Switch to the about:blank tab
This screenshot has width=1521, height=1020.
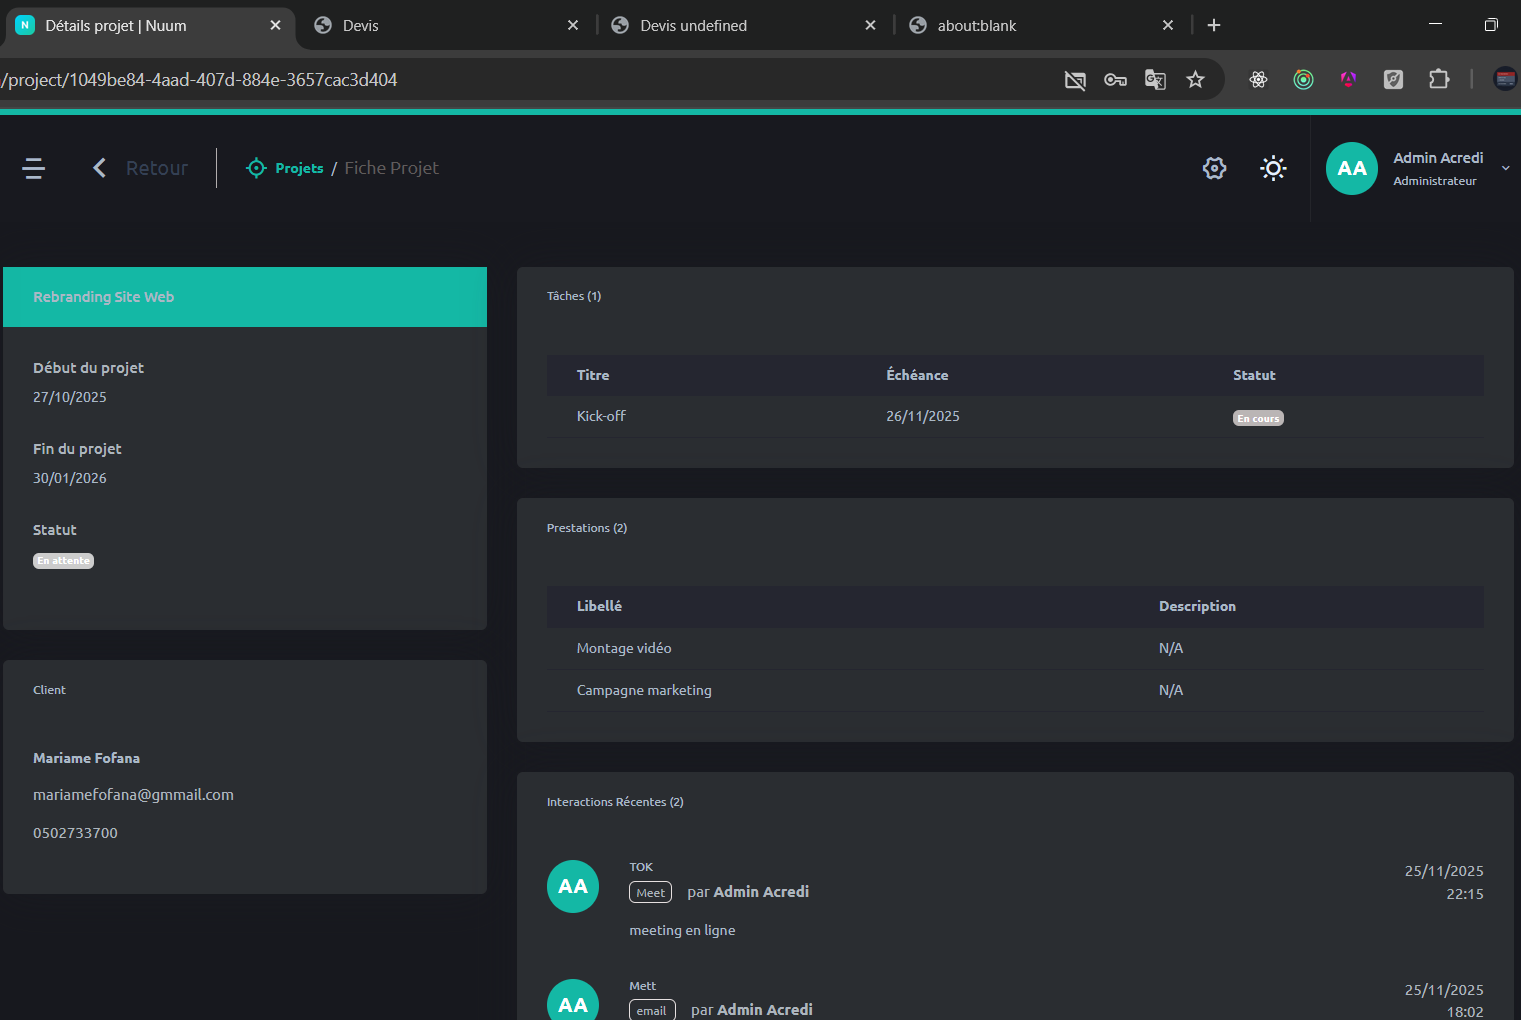[976, 26]
